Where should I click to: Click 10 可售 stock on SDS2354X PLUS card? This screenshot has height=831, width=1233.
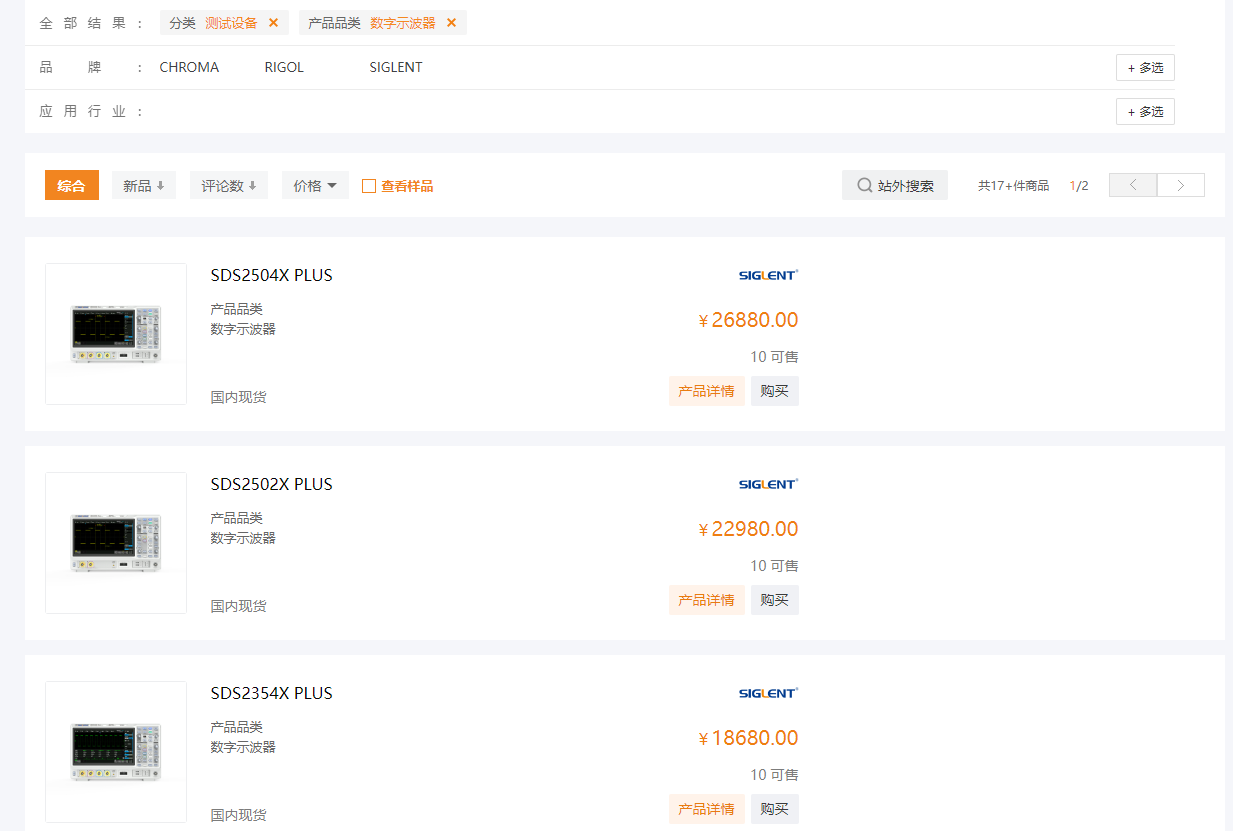pyautogui.click(x=775, y=775)
